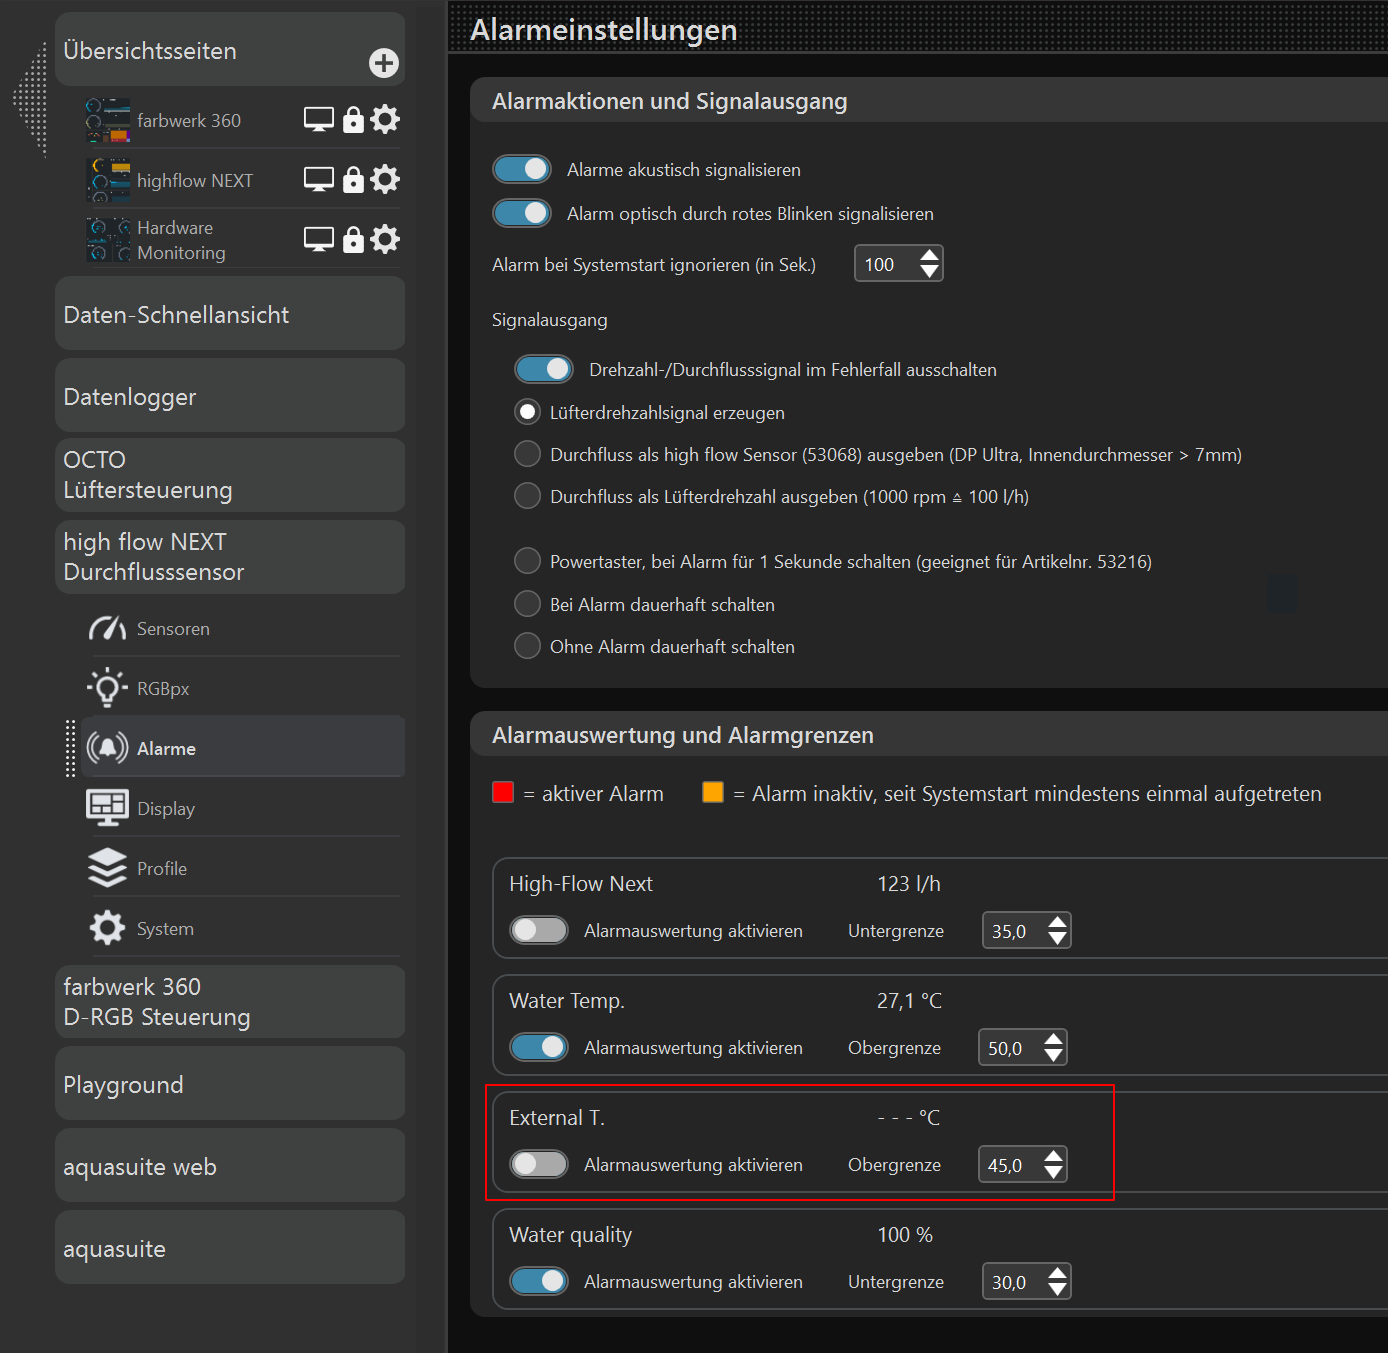Increase Water quality Untergrenze value
This screenshot has width=1388, height=1353.
tap(1057, 1273)
